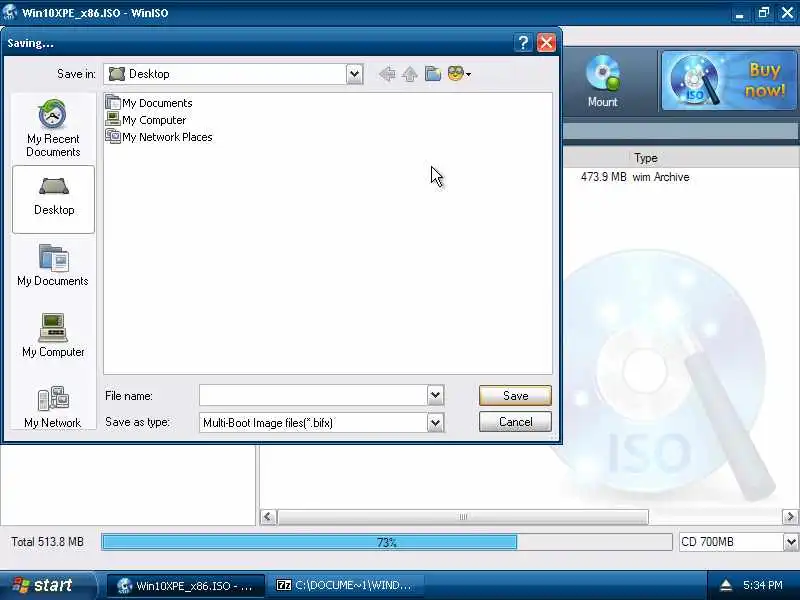
Task: Expand the File name dropdown arrow
Action: pyautogui.click(x=435, y=395)
